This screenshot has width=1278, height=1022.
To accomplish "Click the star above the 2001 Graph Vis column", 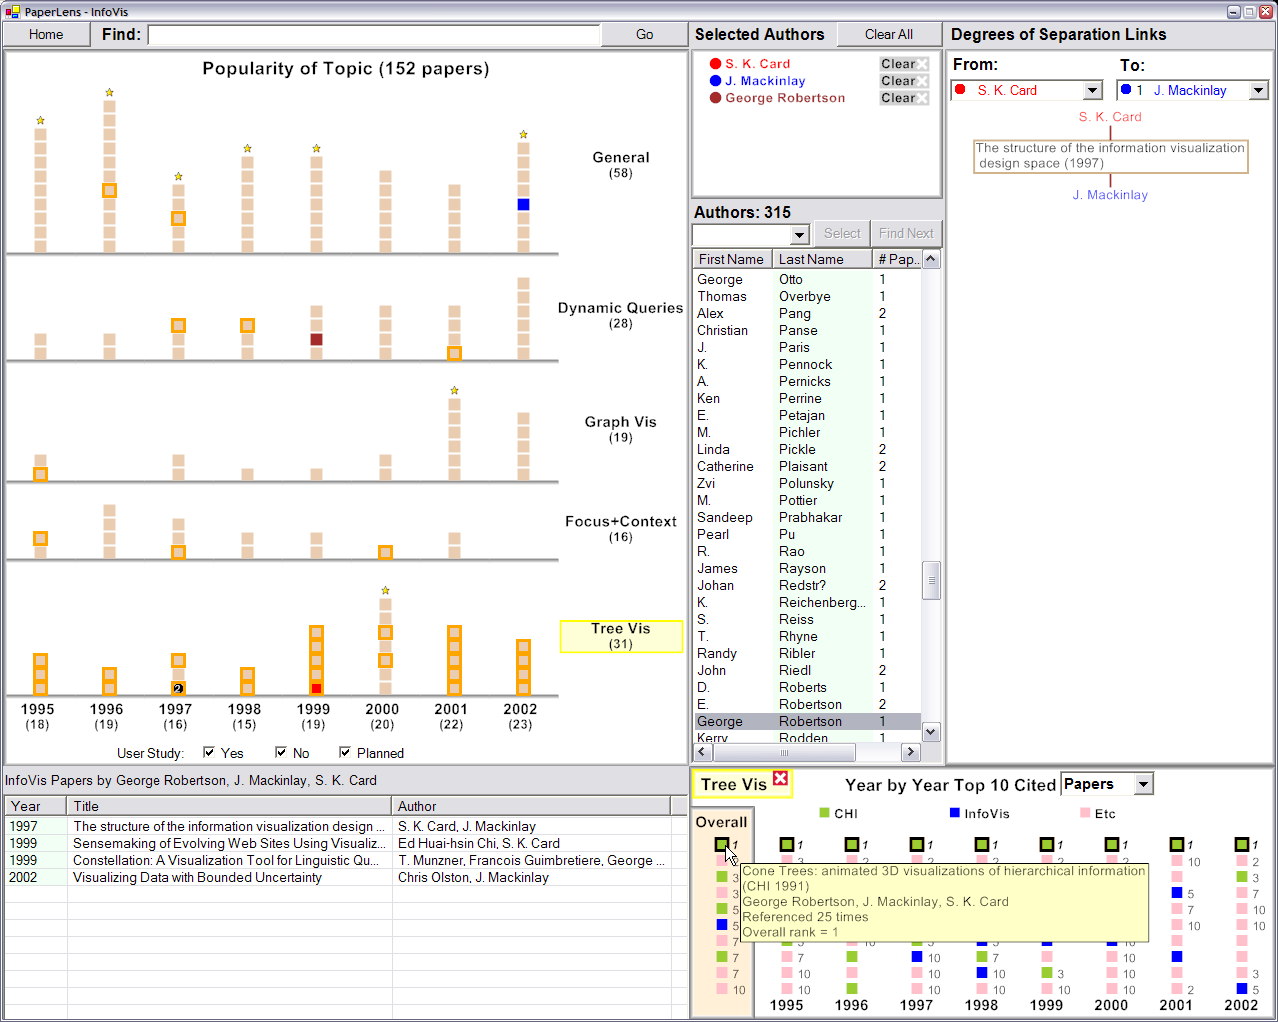I will pos(454,390).
